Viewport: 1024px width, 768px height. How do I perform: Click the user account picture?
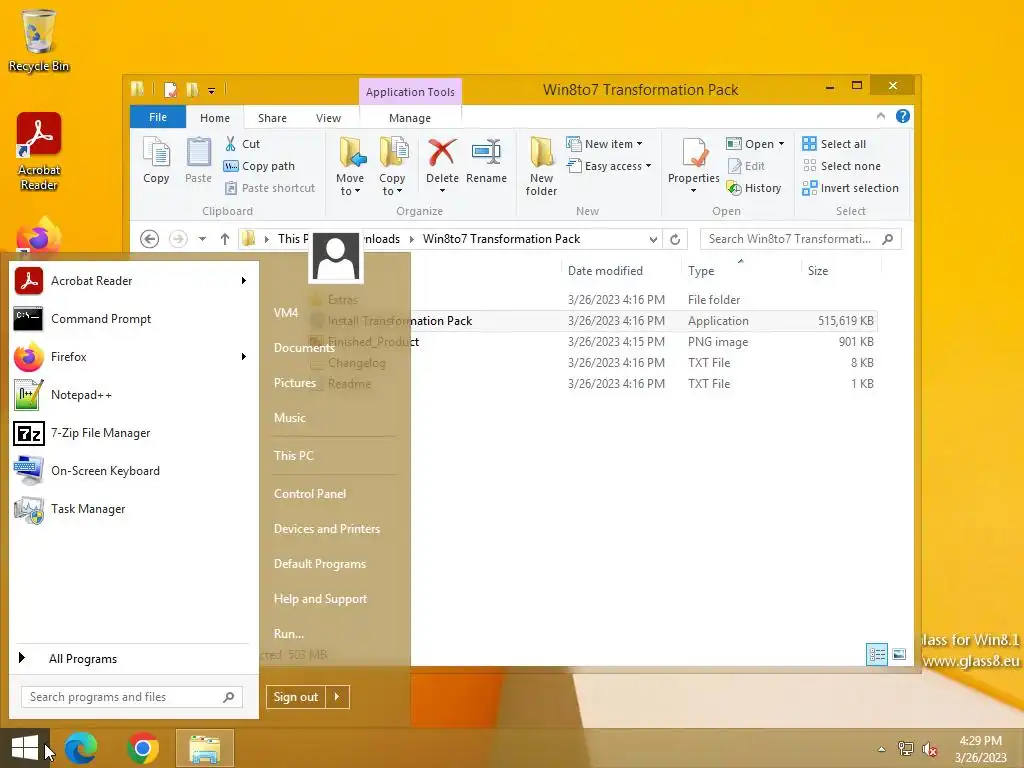336,257
